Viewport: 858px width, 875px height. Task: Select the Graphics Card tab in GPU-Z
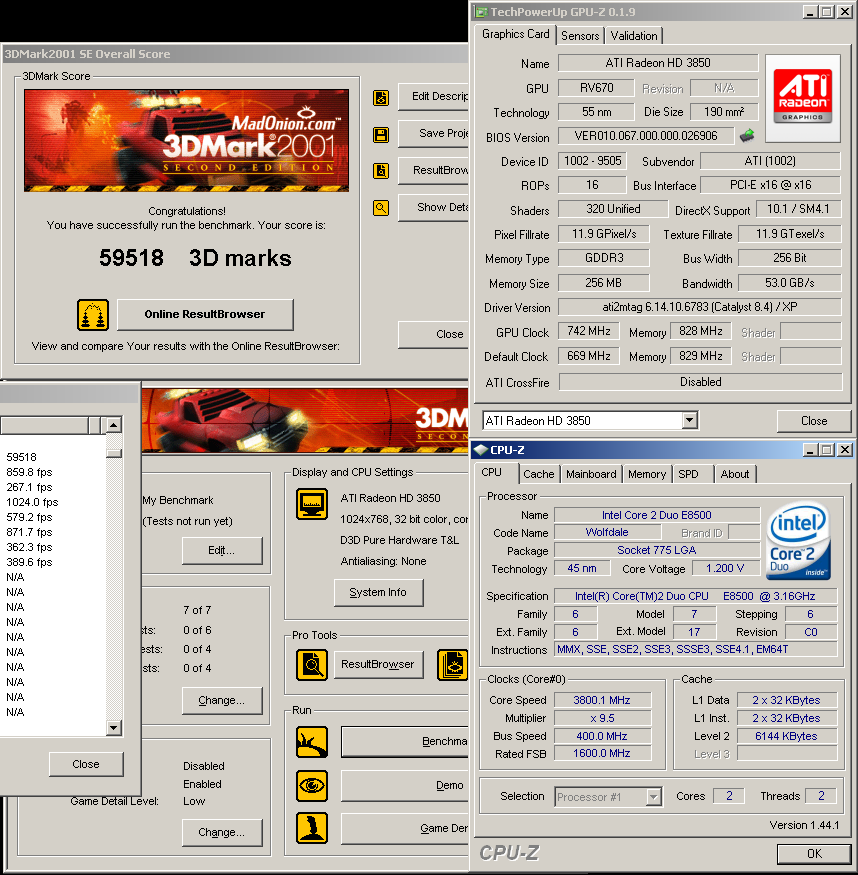tap(515, 34)
